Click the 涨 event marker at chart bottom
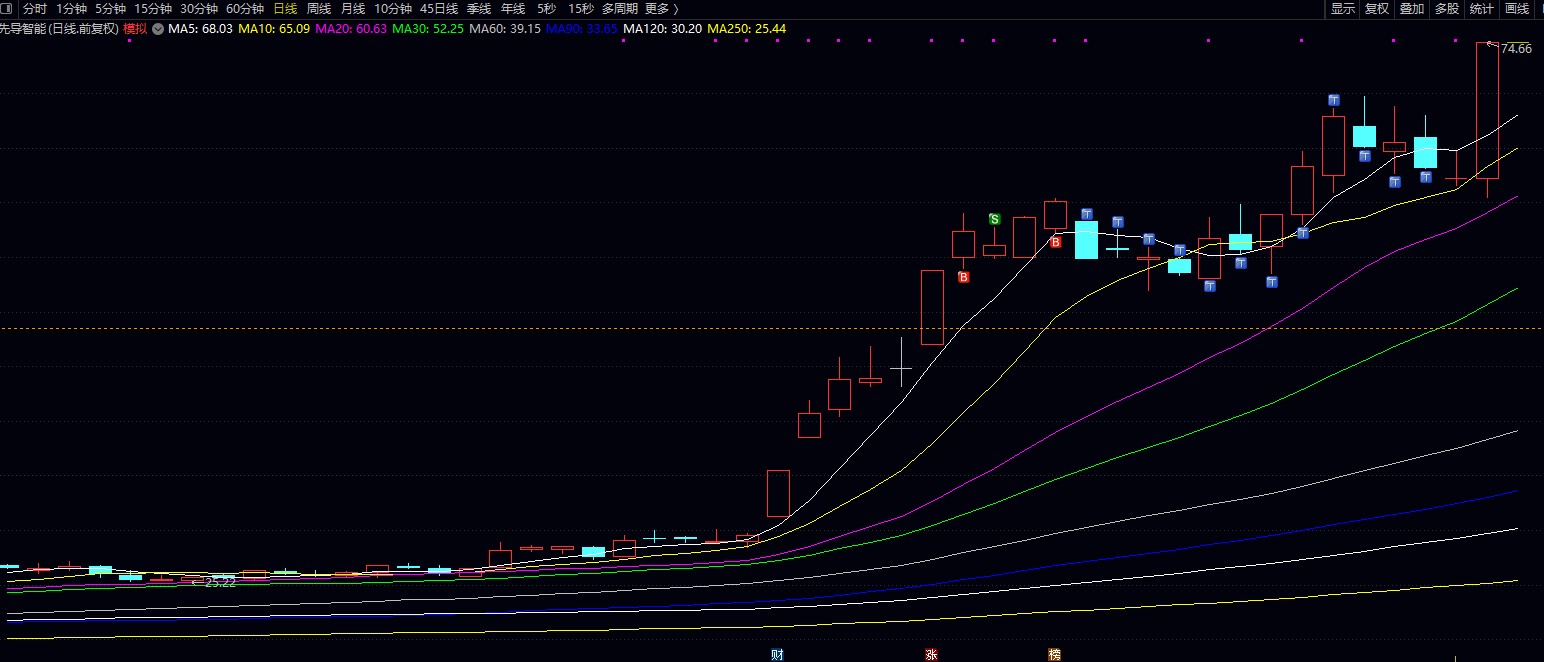This screenshot has height=662, width=1544. pos(932,655)
